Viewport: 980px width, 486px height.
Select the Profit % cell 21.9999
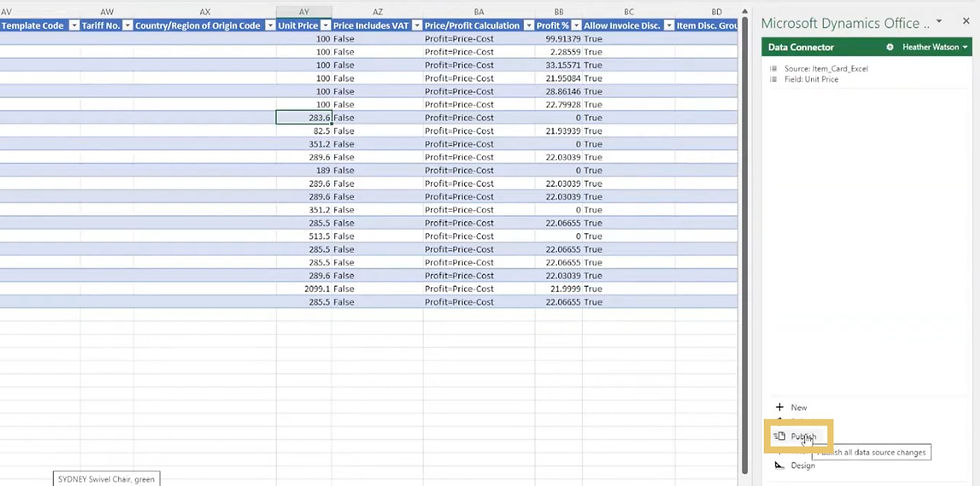[559, 289]
